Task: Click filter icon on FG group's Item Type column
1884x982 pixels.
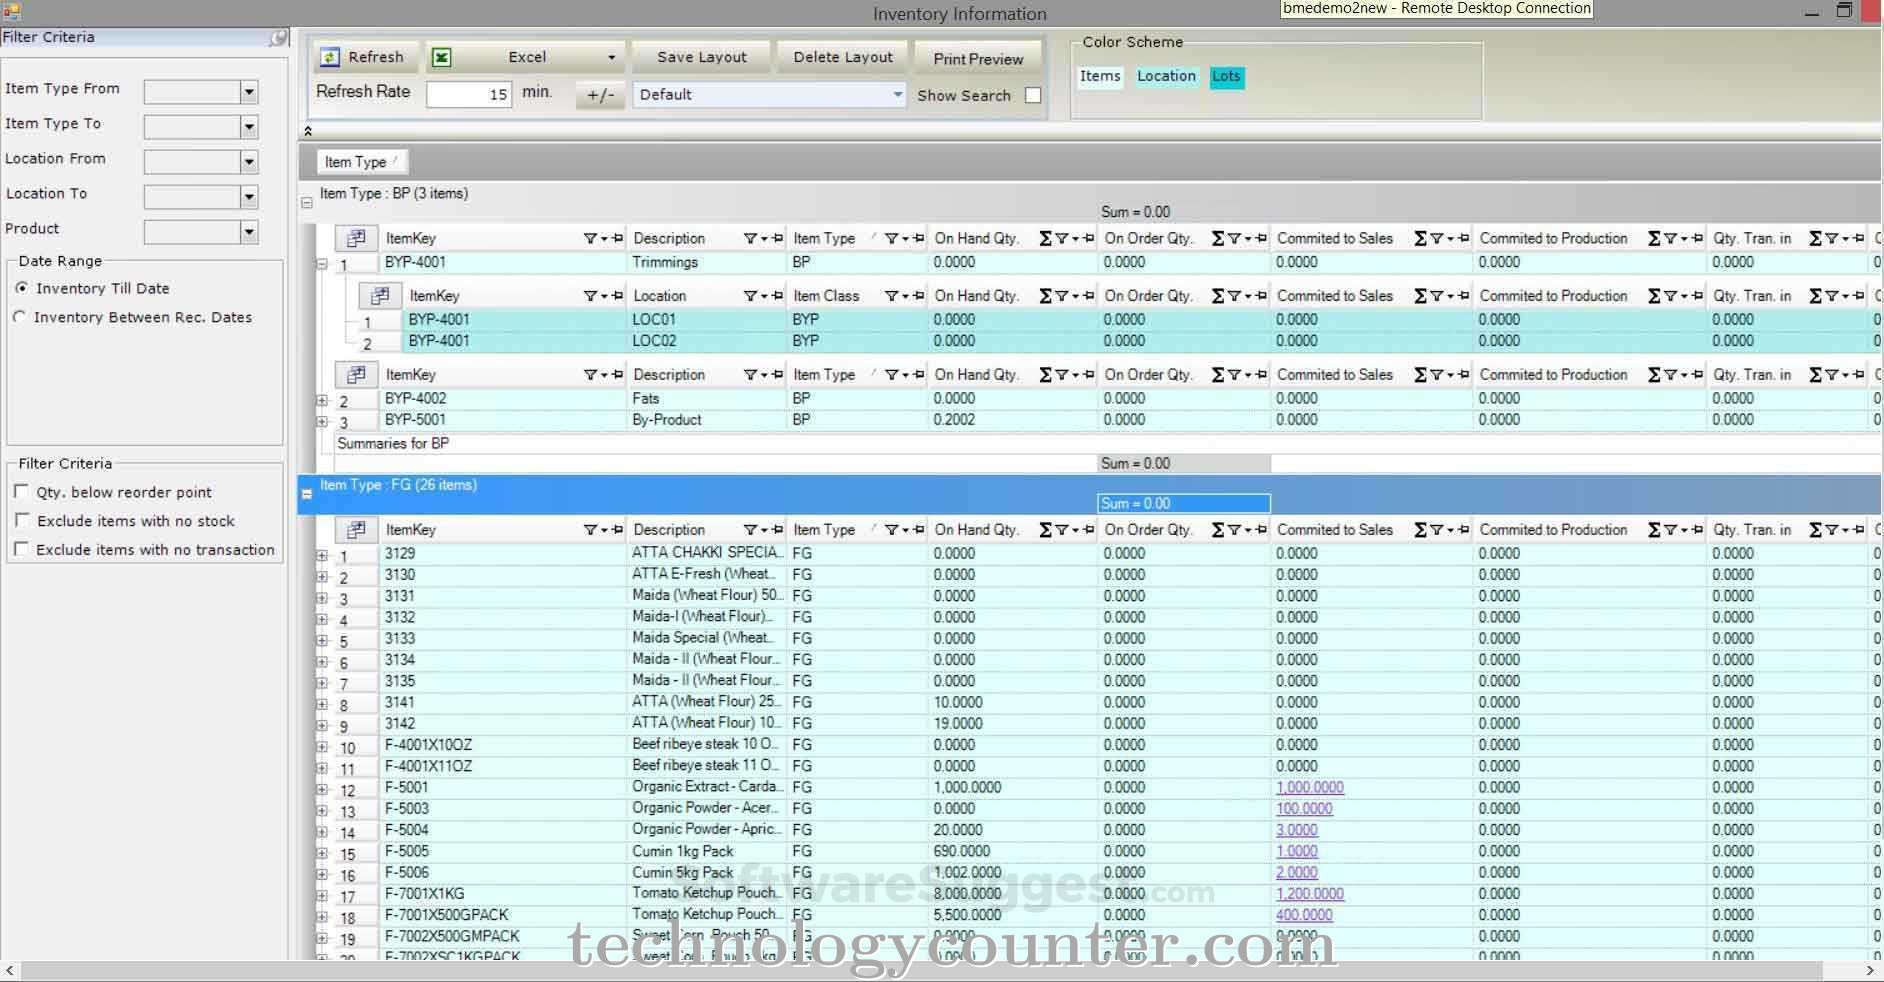Action: (891, 530)
